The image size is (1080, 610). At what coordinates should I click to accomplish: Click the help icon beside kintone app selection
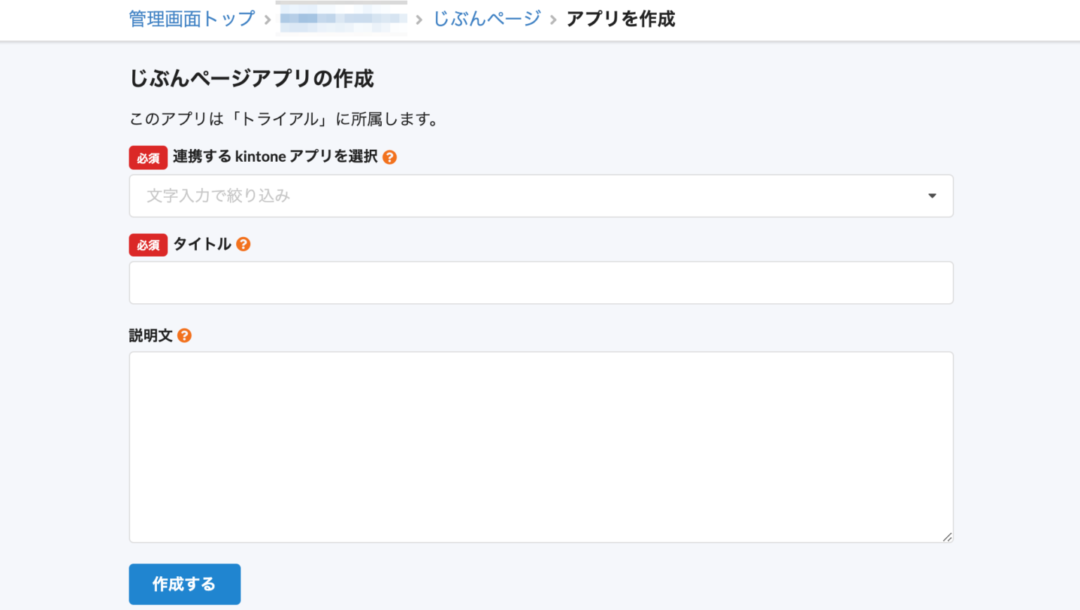[x=390, y=157]
